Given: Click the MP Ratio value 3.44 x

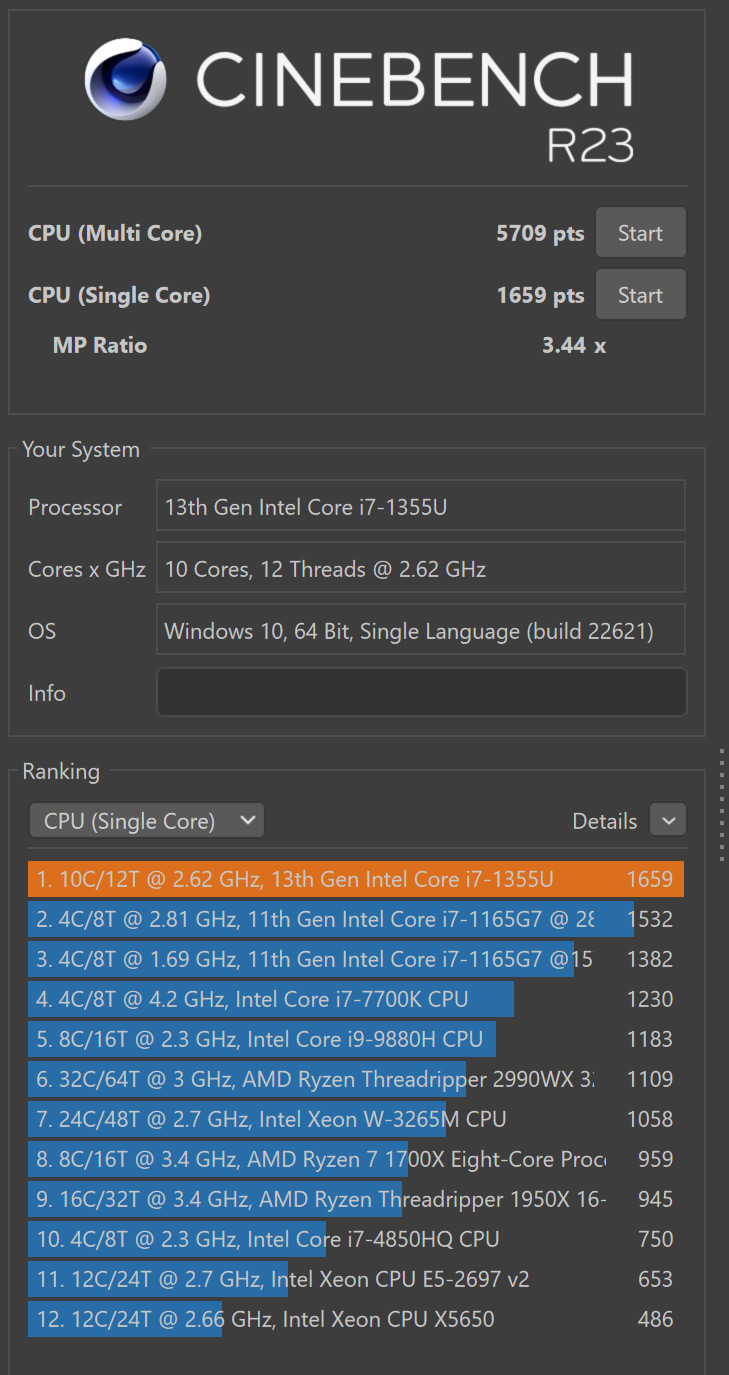Looking at the screenshot, I should tap(574, 346).
